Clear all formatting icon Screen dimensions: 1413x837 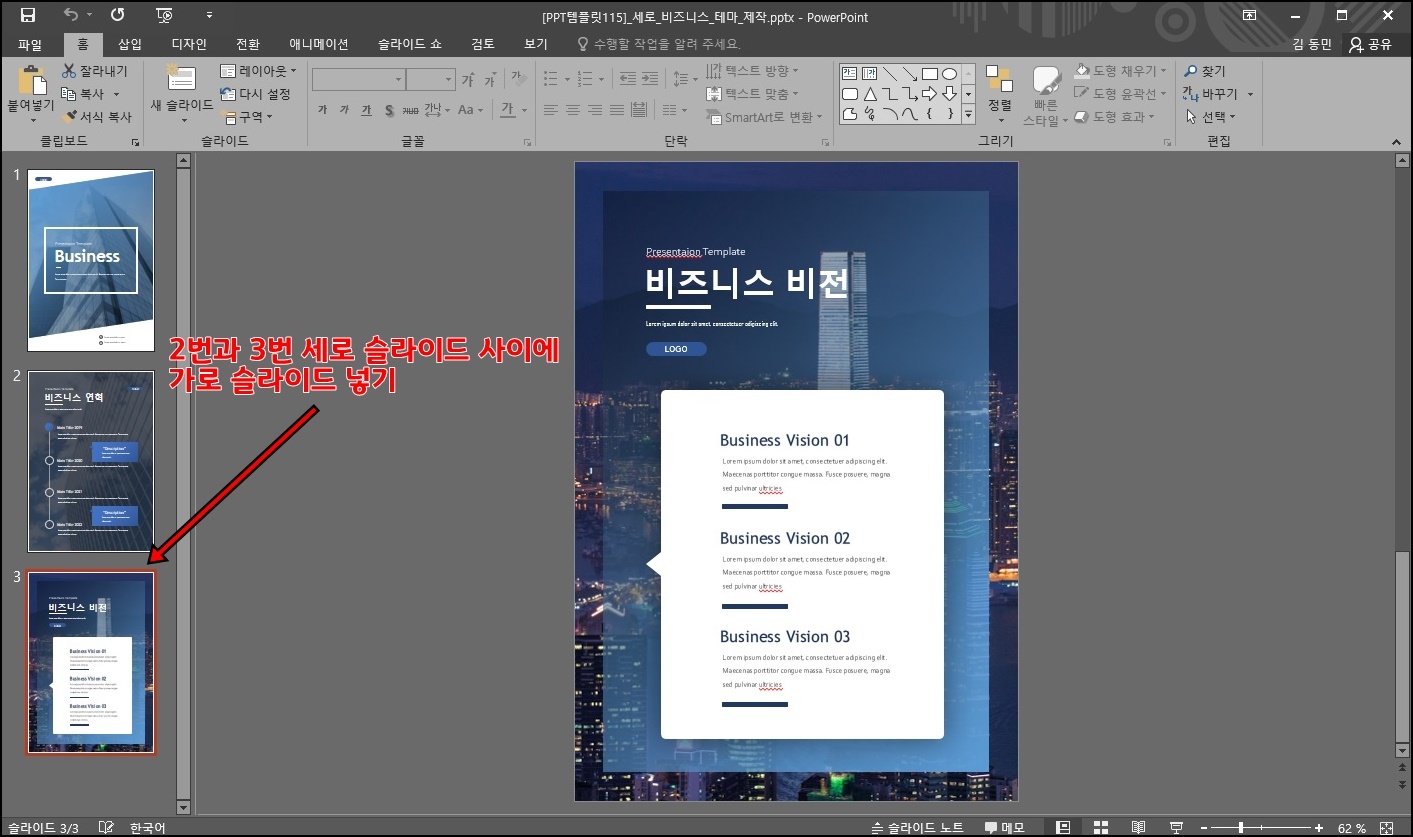click(x=518, y=80)
